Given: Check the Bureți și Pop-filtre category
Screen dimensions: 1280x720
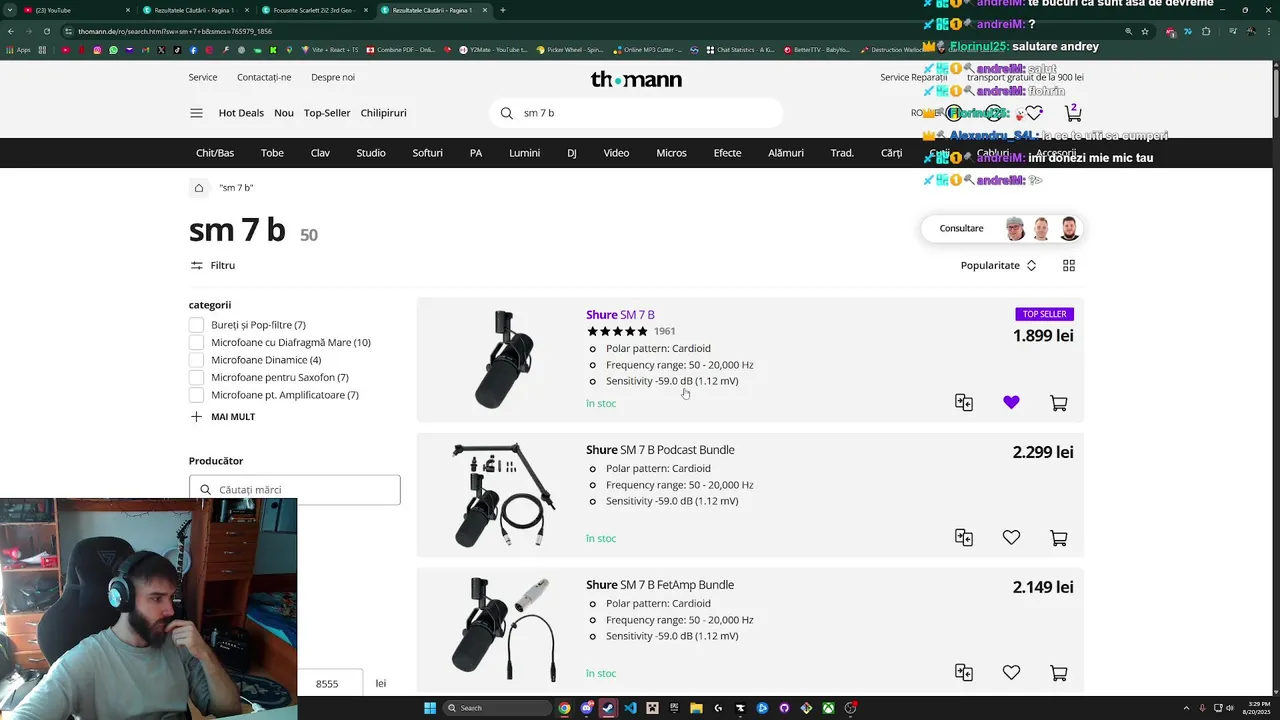Looking at the screenshot, I should pos(196,325).
